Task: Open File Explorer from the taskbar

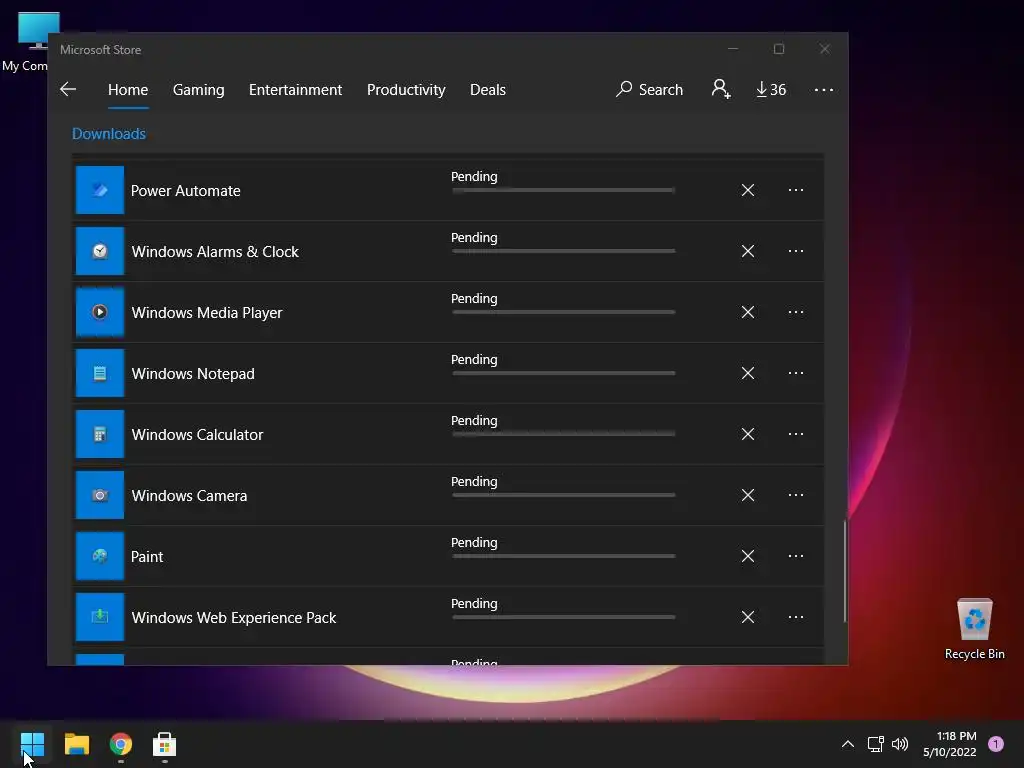Action: point(76,744)
